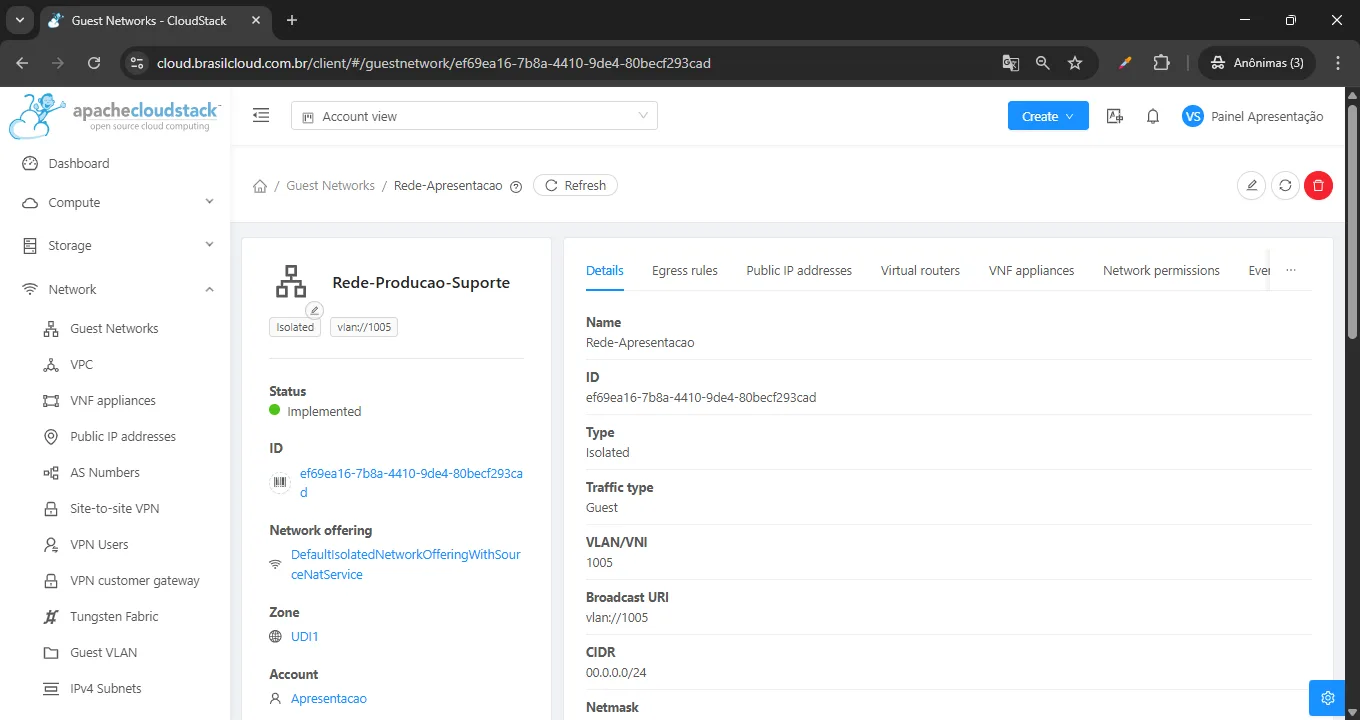This screenshot has height=720, width=1360.
Task: Open Guest Networks breadcrumb link
Action: pyautogui.click(x=330, y=185)
